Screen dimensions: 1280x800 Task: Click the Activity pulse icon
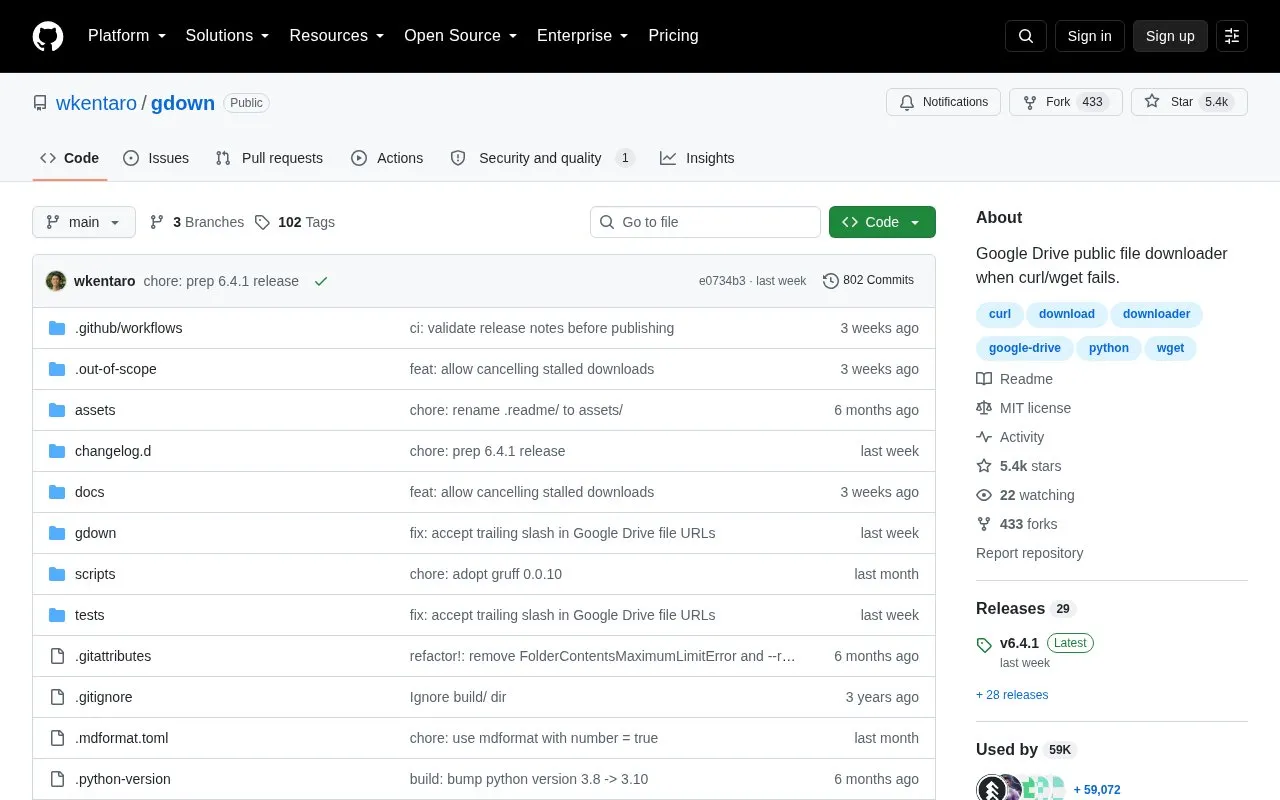point(984,437)
